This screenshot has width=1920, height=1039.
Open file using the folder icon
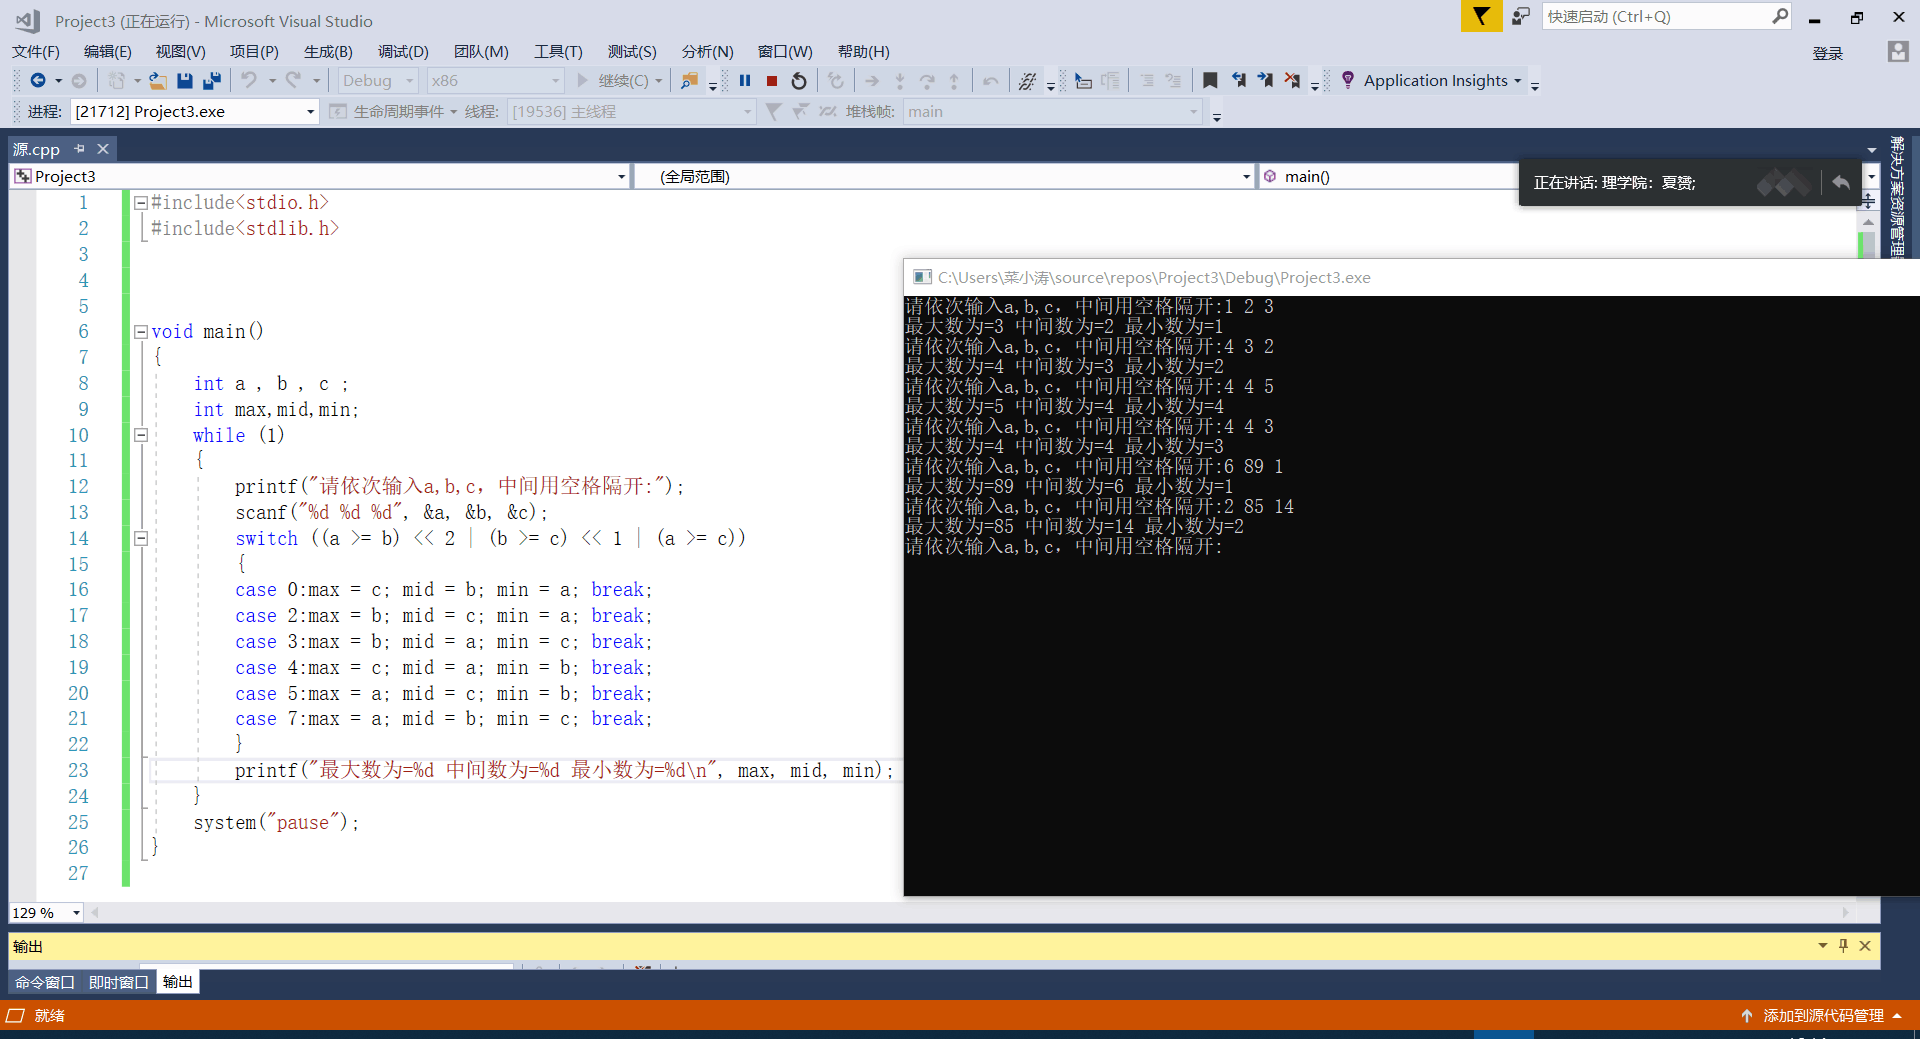tap(158, 81)
